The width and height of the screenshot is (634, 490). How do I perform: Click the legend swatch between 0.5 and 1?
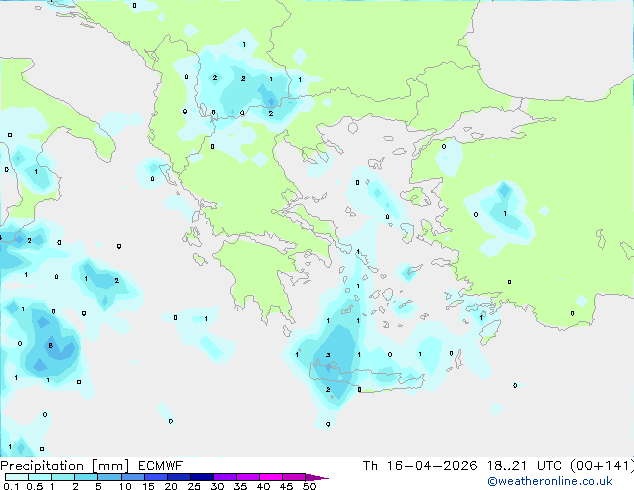(x=40, y=477)
